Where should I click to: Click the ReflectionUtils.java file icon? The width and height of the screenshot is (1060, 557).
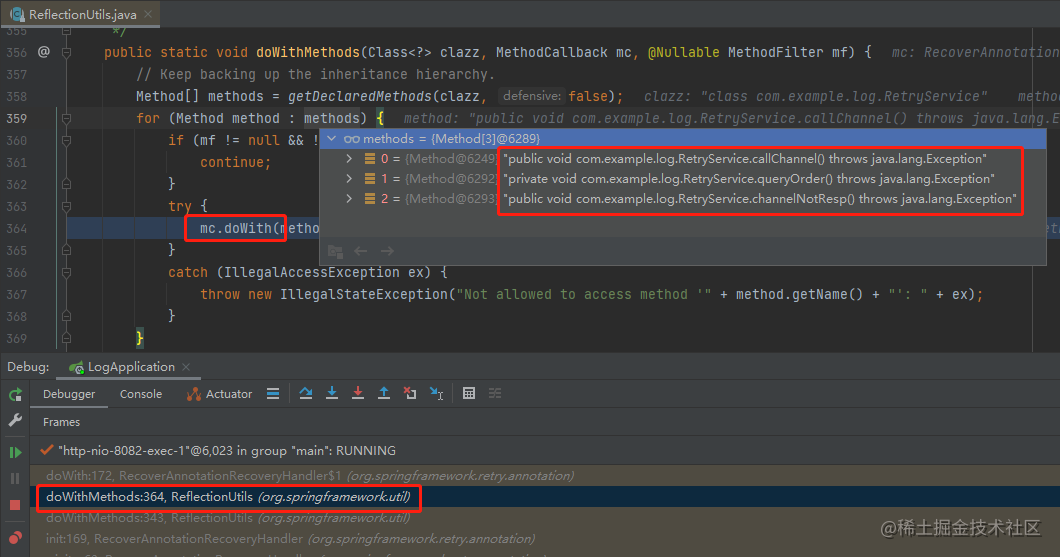coord(18,14)
